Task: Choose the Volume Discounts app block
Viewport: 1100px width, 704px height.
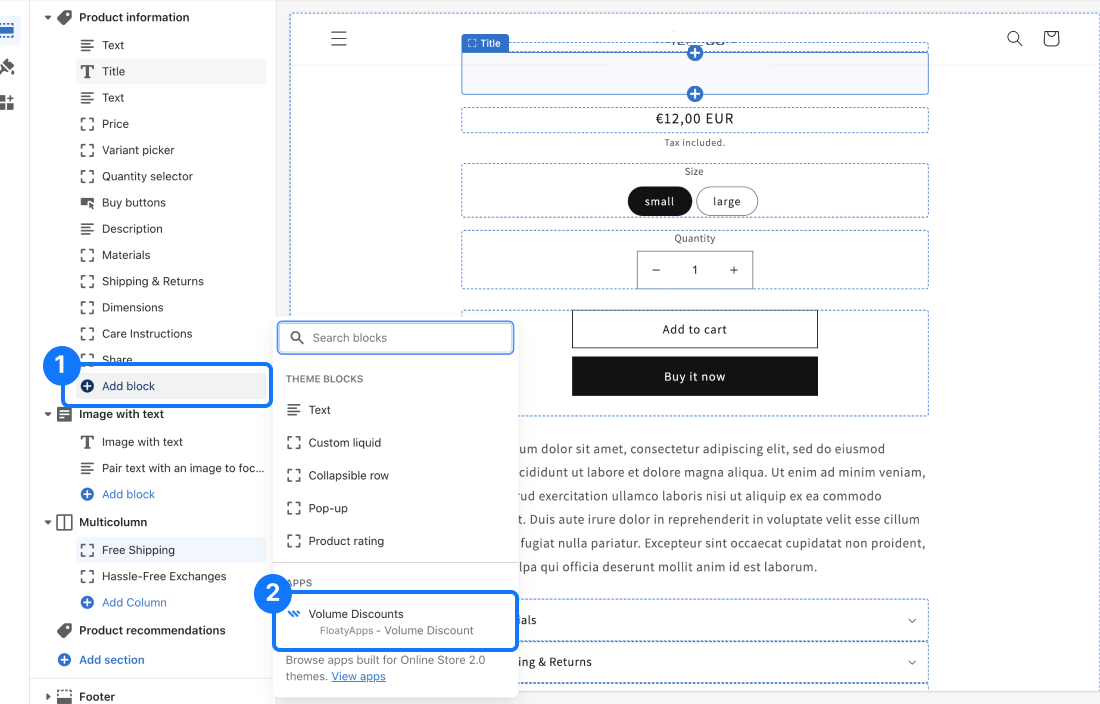Action: point(396,621)
